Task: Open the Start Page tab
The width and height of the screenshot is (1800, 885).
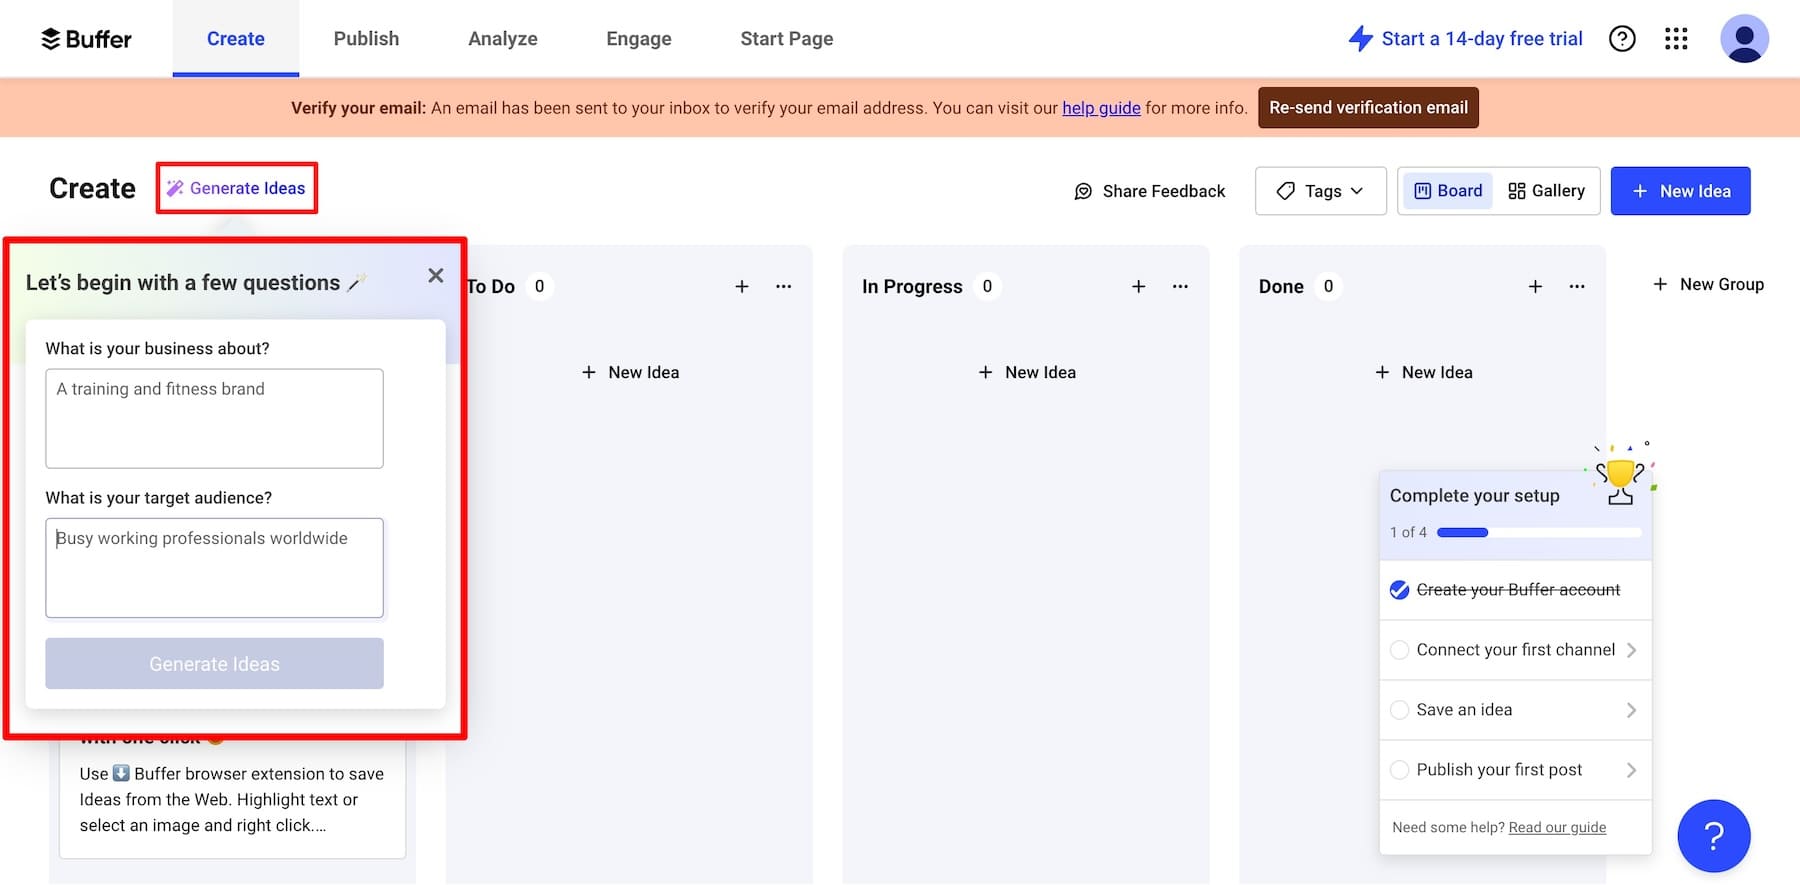Action: click(x=787, y=39)
